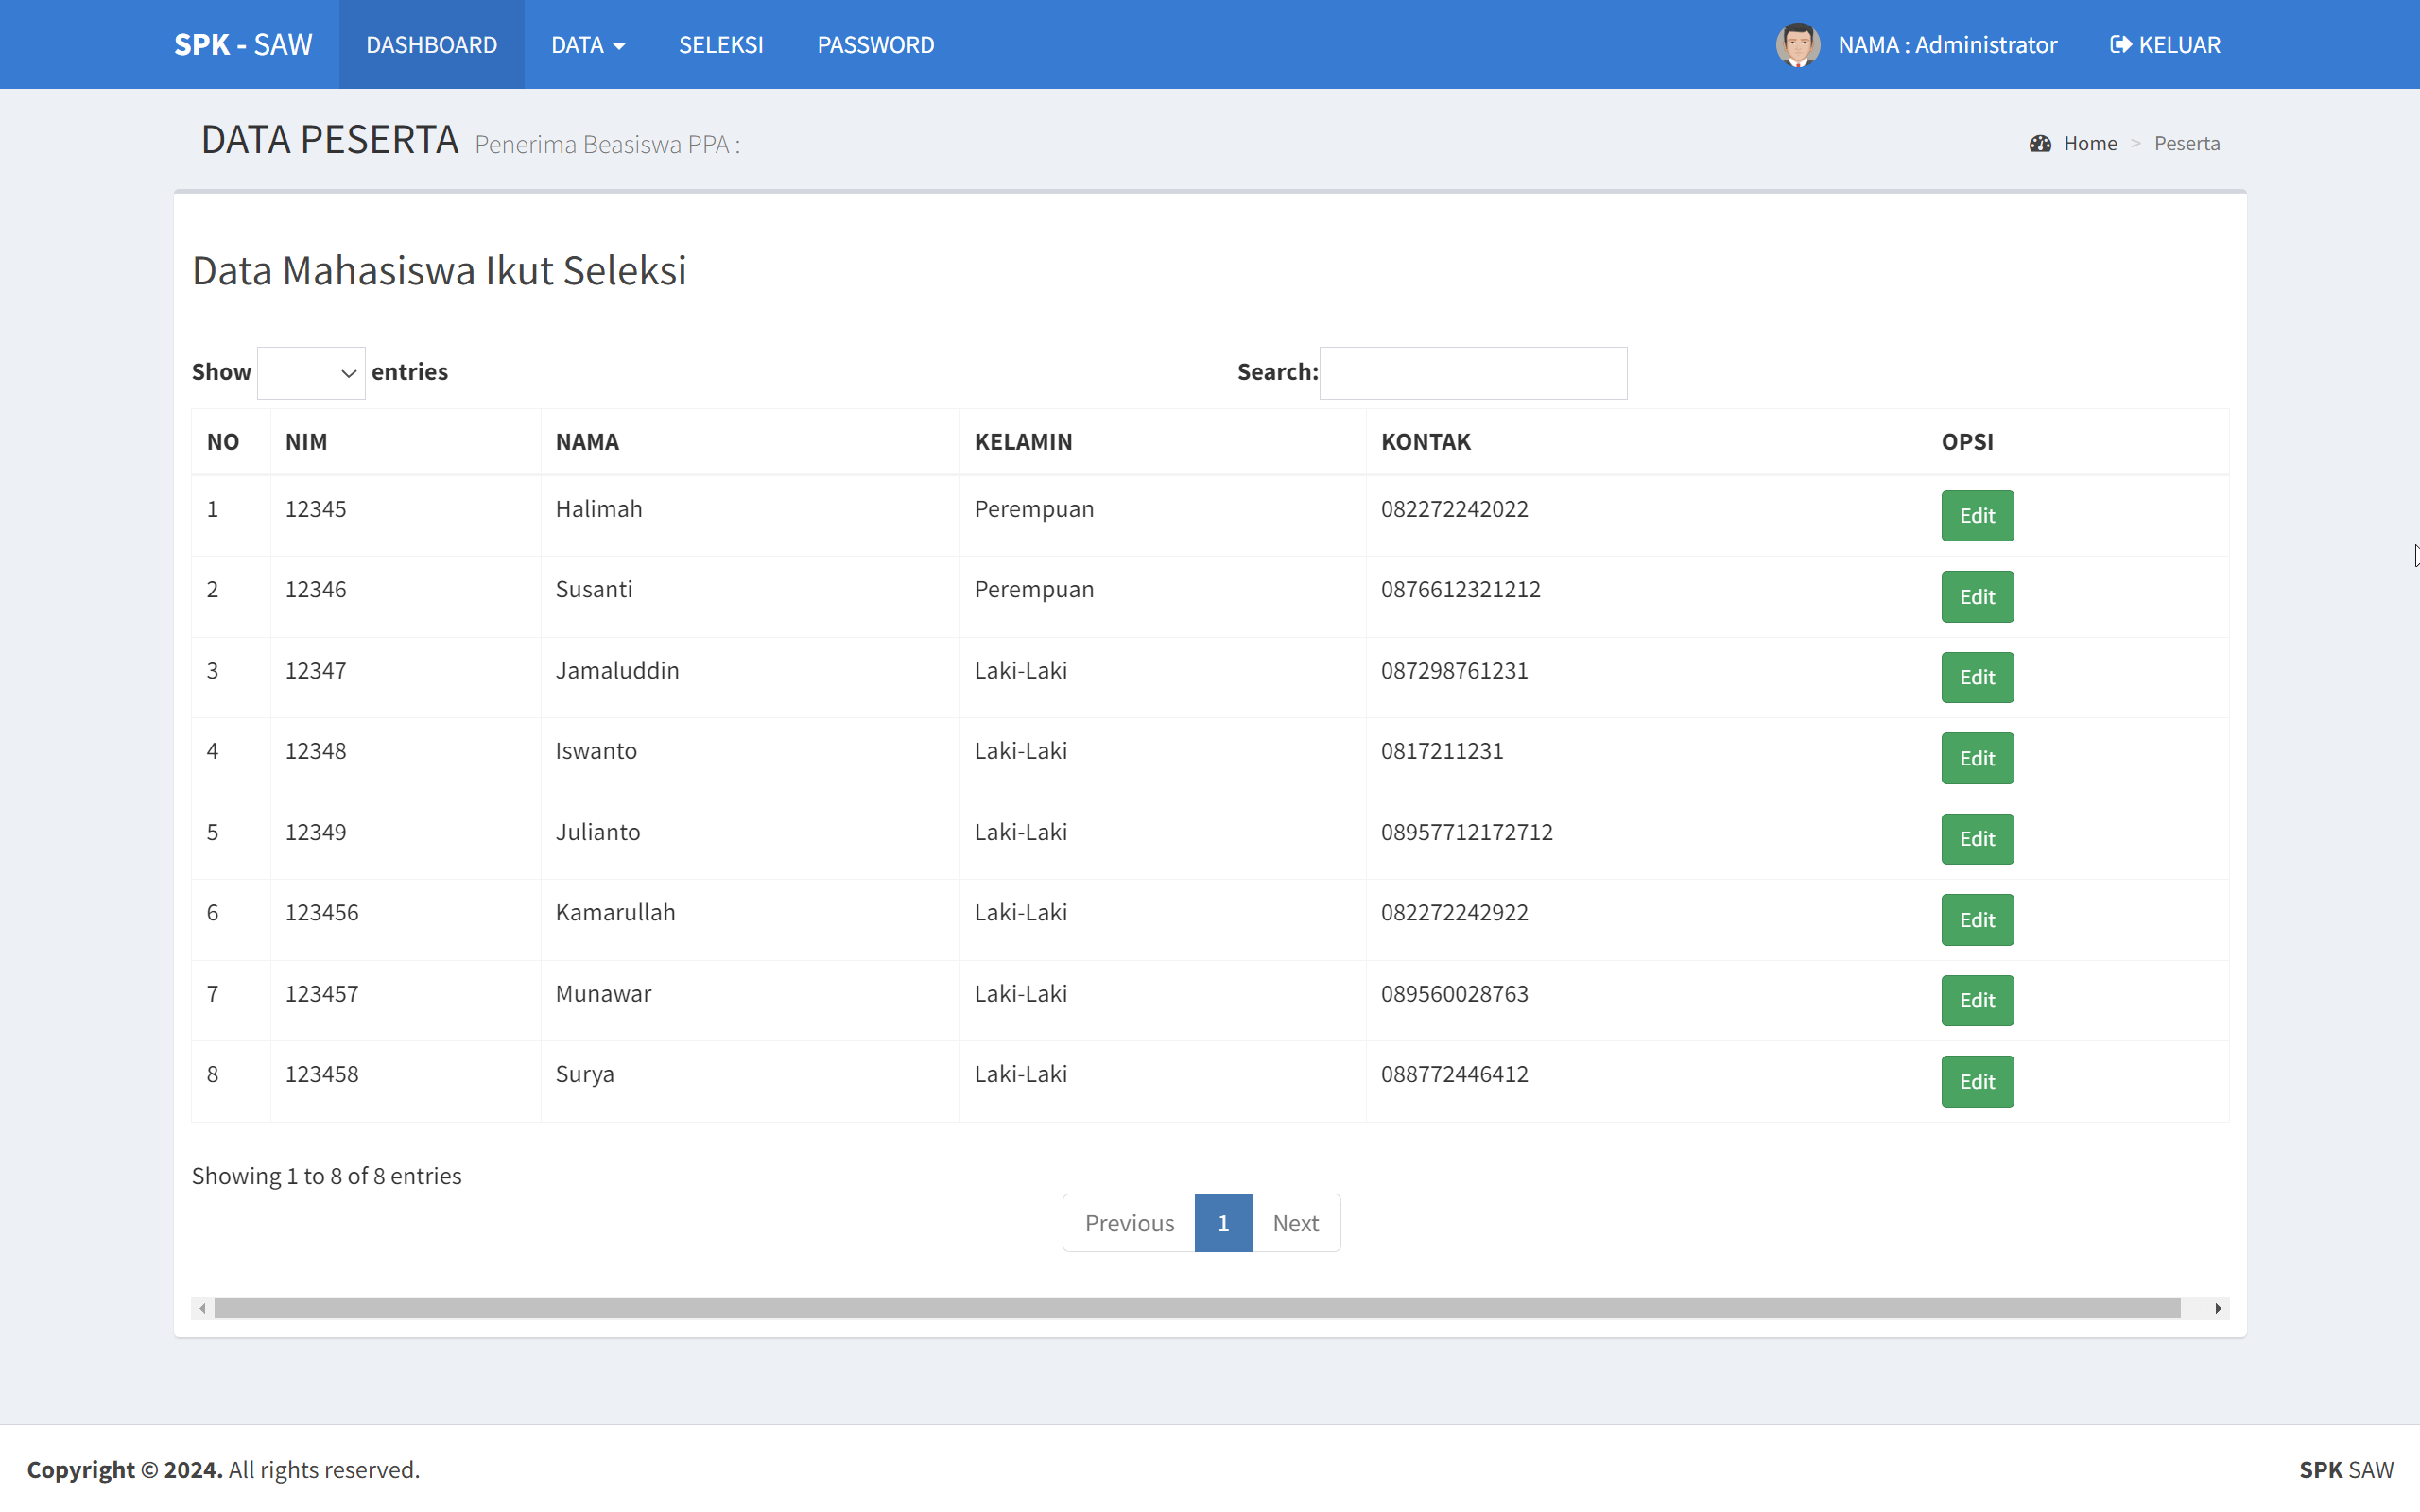This screenshot has height=1512, width=2420.
Task: Click the SPK - SAW brand logo
Action: [x=243, y=44]
